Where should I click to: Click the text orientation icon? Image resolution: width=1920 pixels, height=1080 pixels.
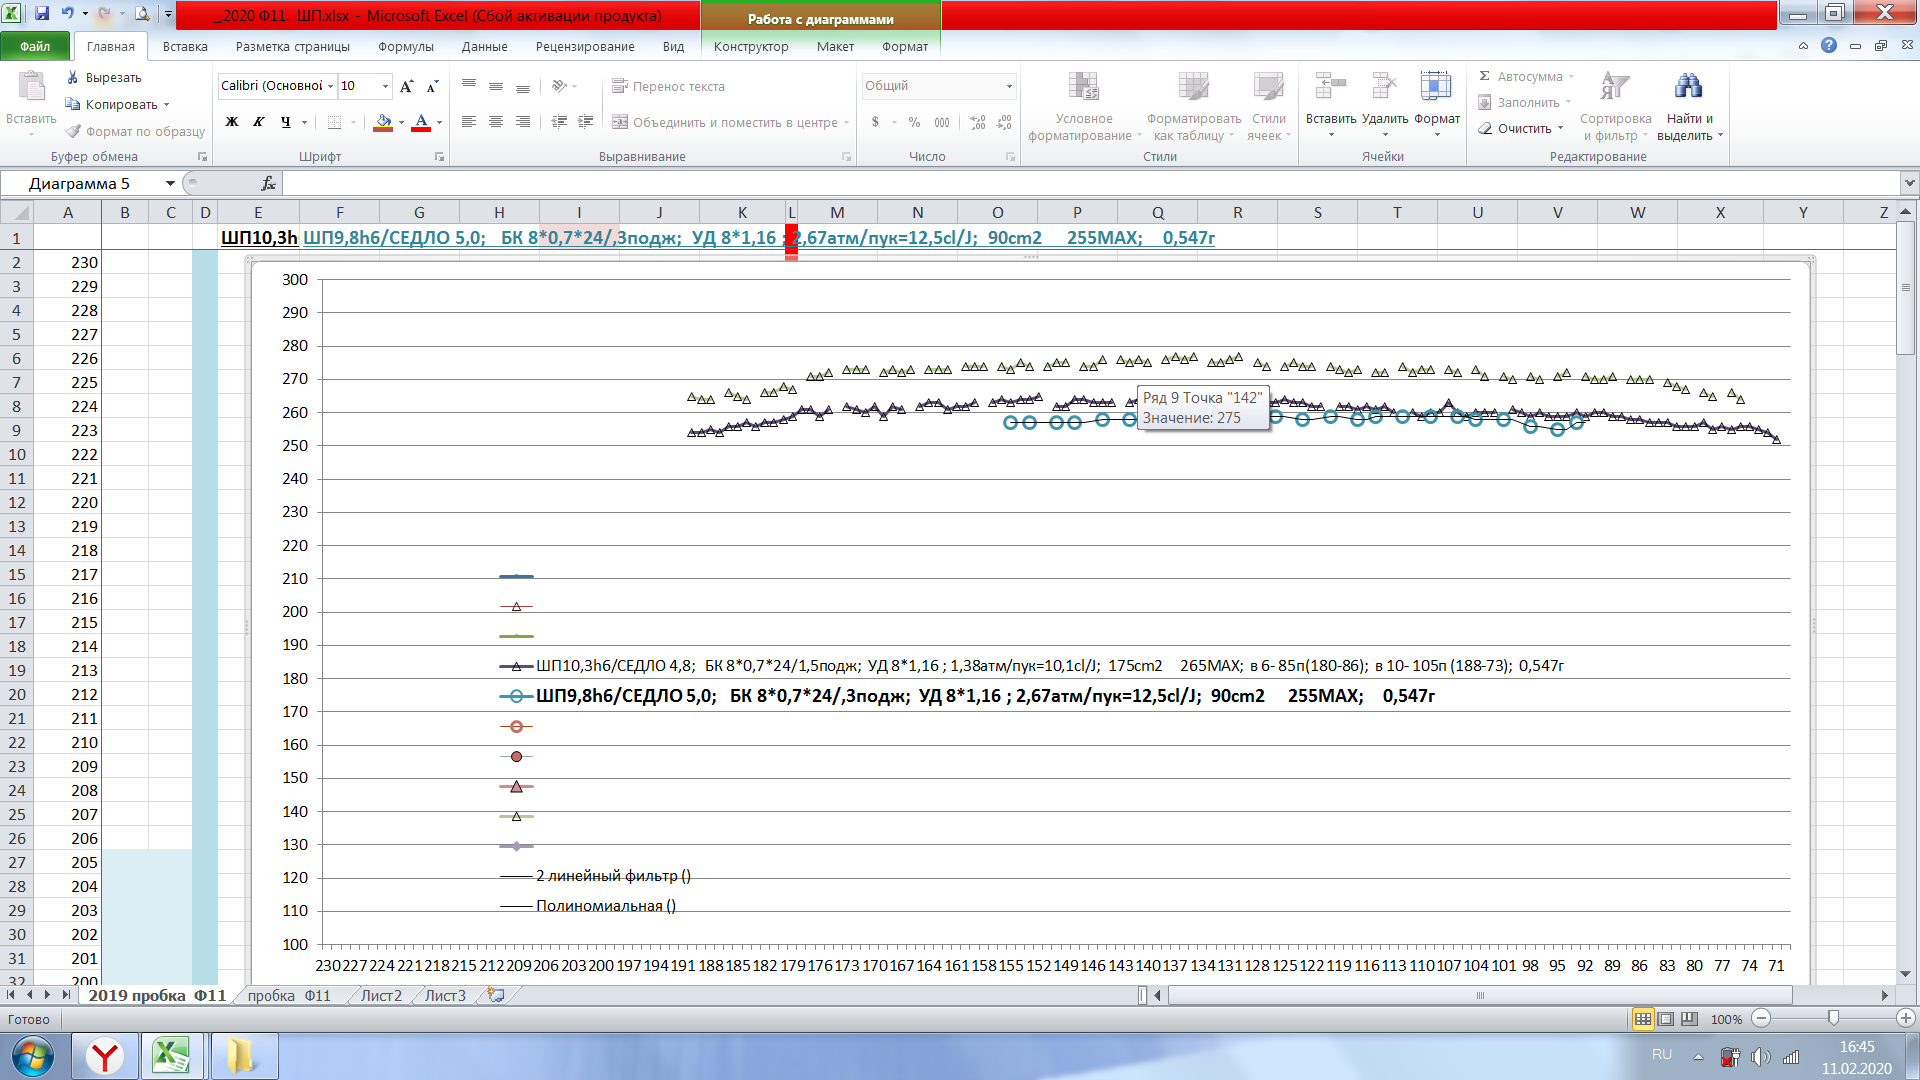559,86
